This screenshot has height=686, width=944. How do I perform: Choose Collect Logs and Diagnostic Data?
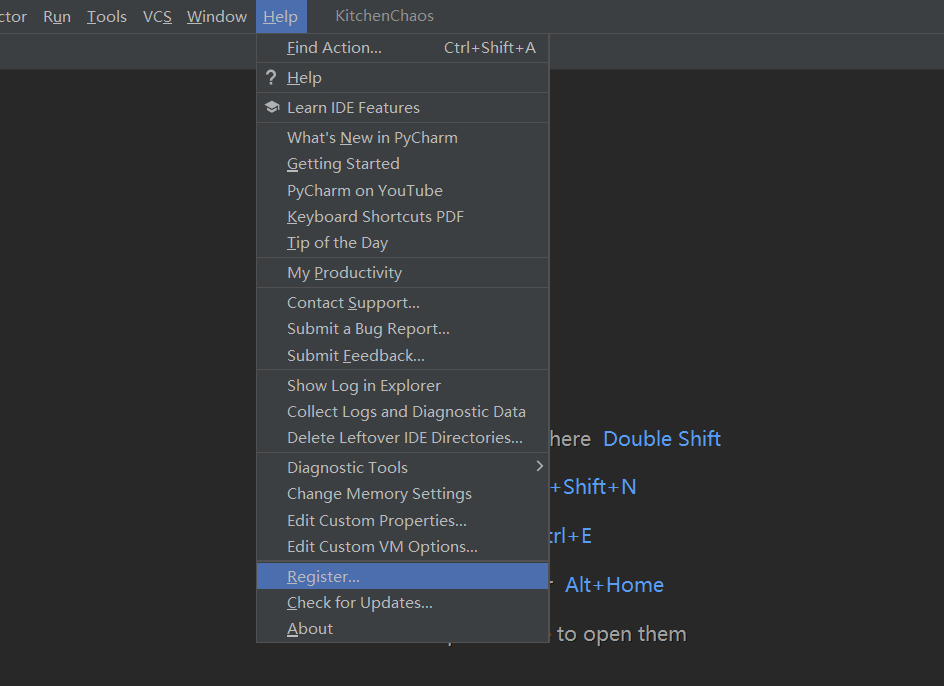pos(403,411)
